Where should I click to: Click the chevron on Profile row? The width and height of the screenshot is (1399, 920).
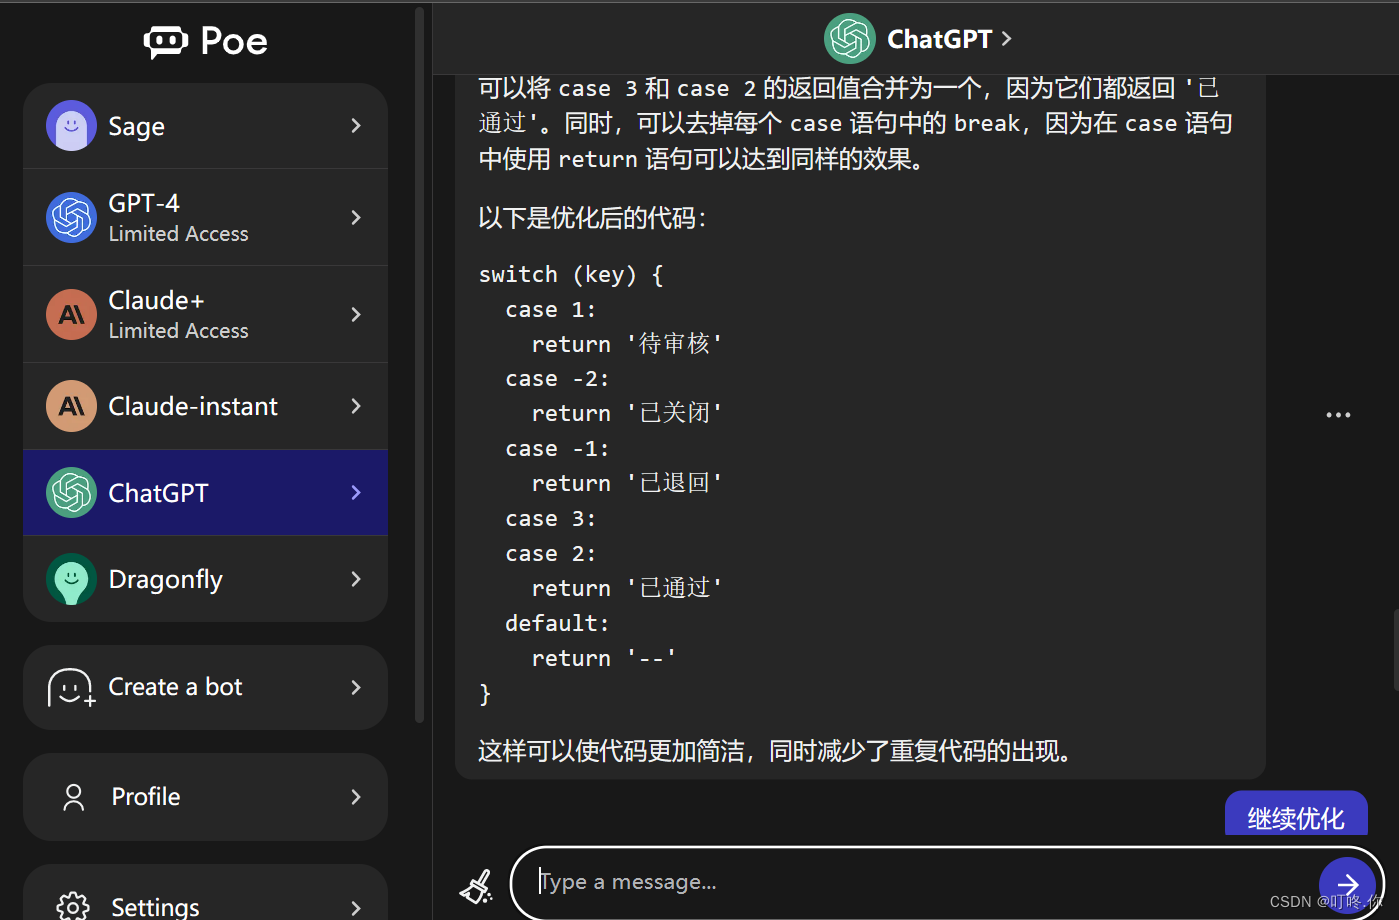pos(356,797)
